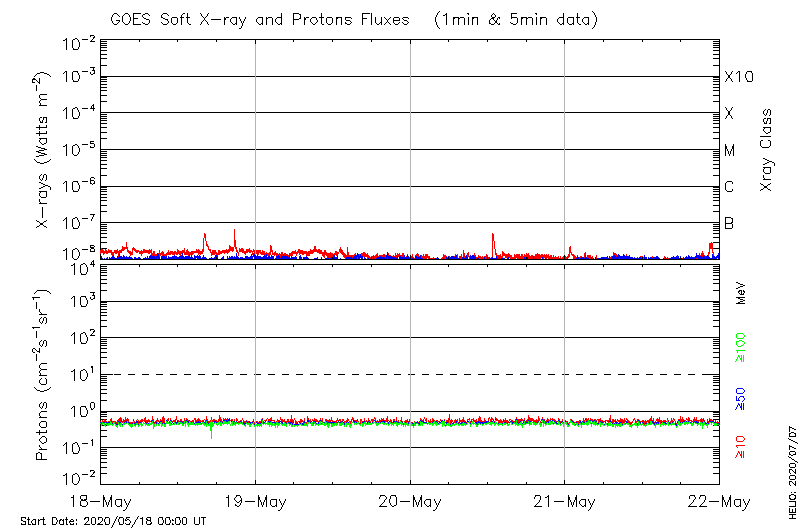Click the red ≥10 MeV legend label
The height and width of the screenshot is (530, 800).
click(741, 448)
